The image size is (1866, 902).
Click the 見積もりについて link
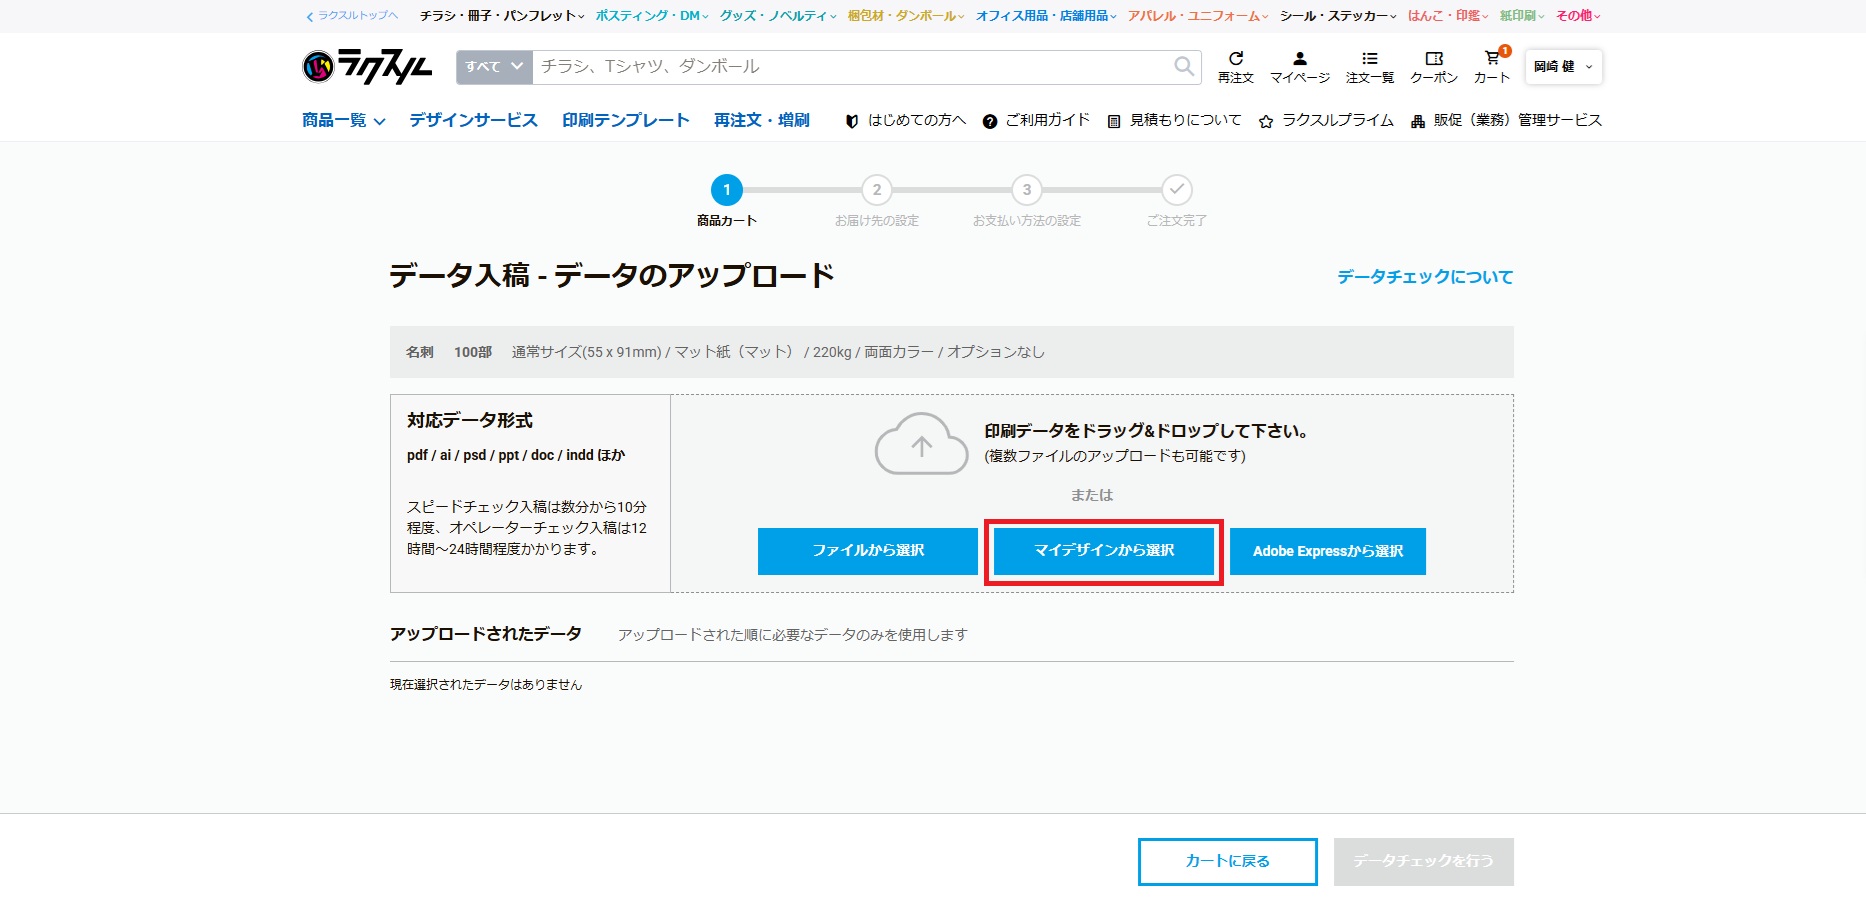coord(1174,120)
